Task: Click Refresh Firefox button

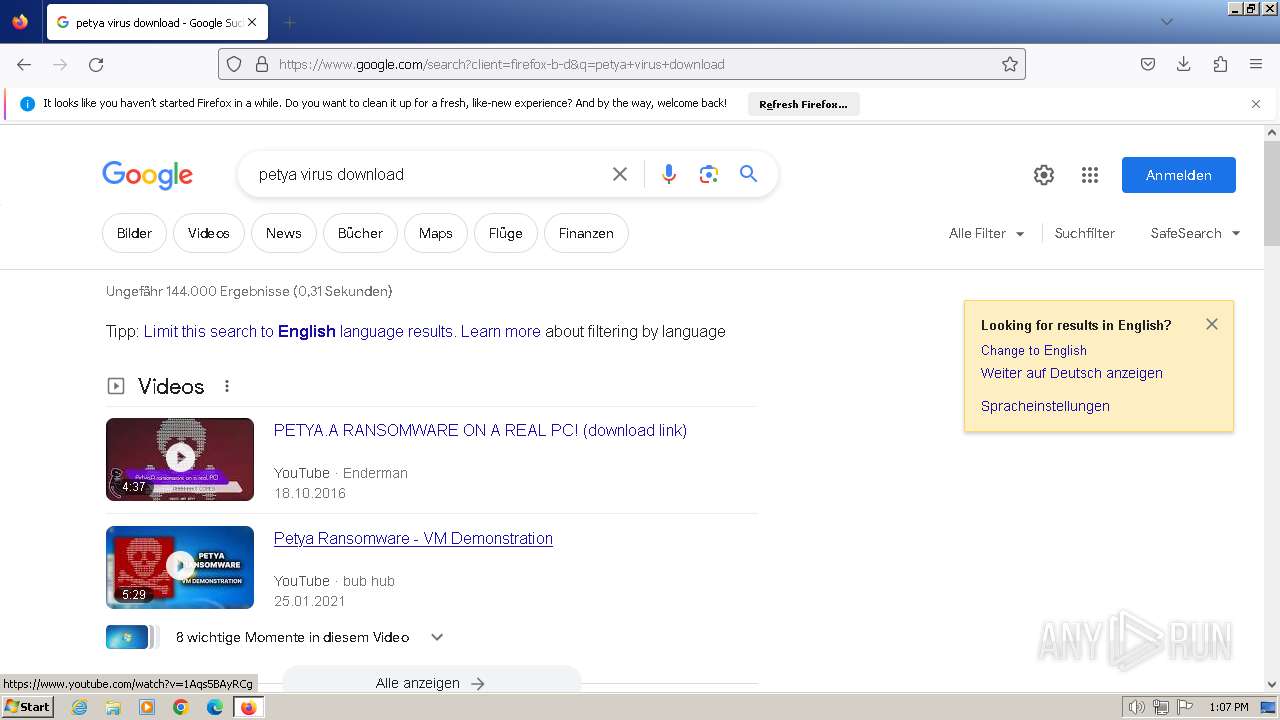Action: point(803,104)
